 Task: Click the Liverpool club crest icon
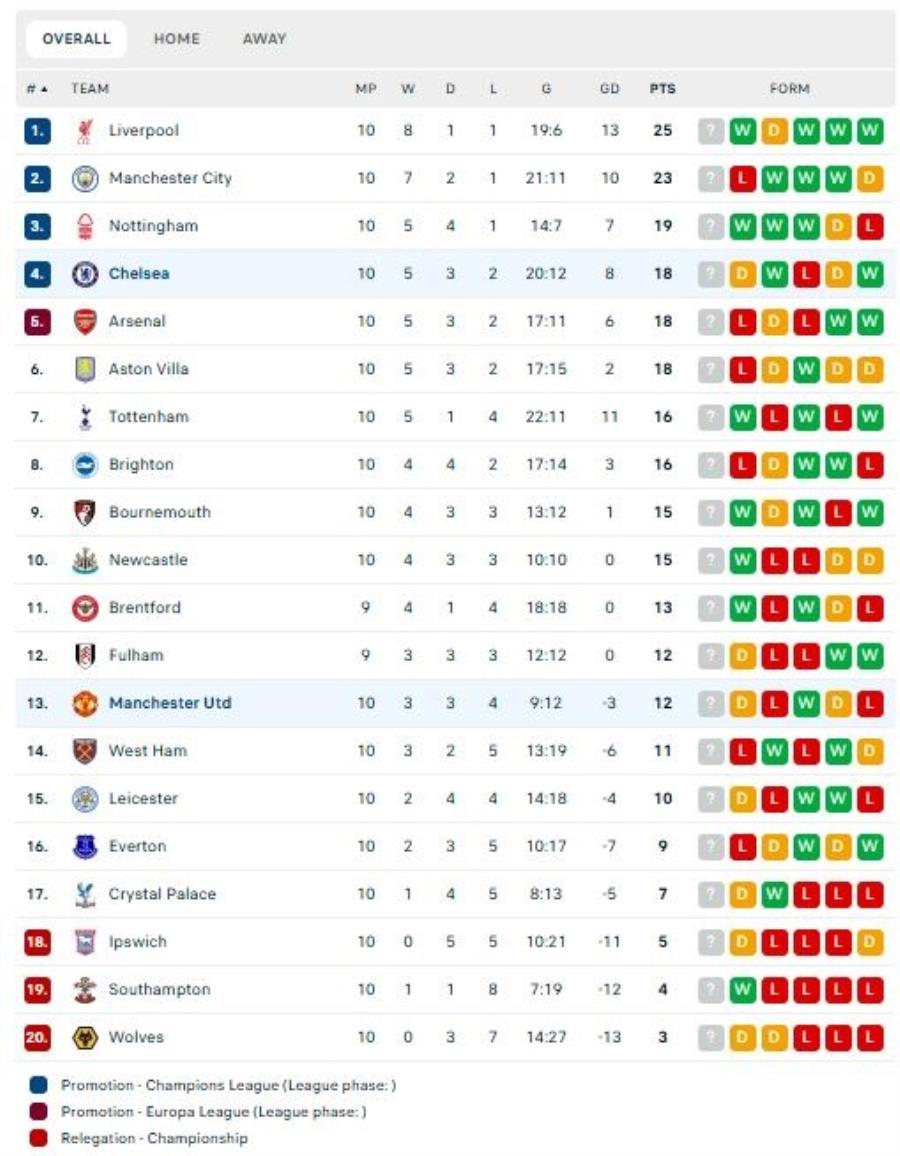point(85,131)
